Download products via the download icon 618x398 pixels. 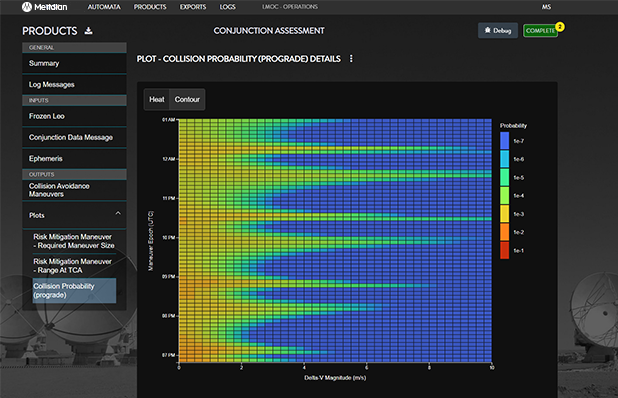pyautogui.click(x=89, y=31)
